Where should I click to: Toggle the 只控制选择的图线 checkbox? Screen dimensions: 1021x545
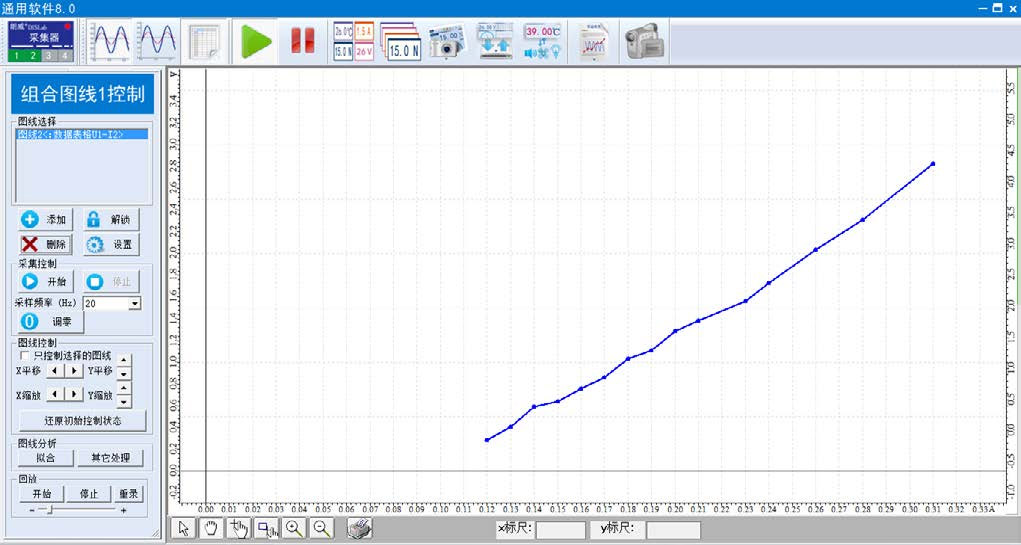click(26, 355)
